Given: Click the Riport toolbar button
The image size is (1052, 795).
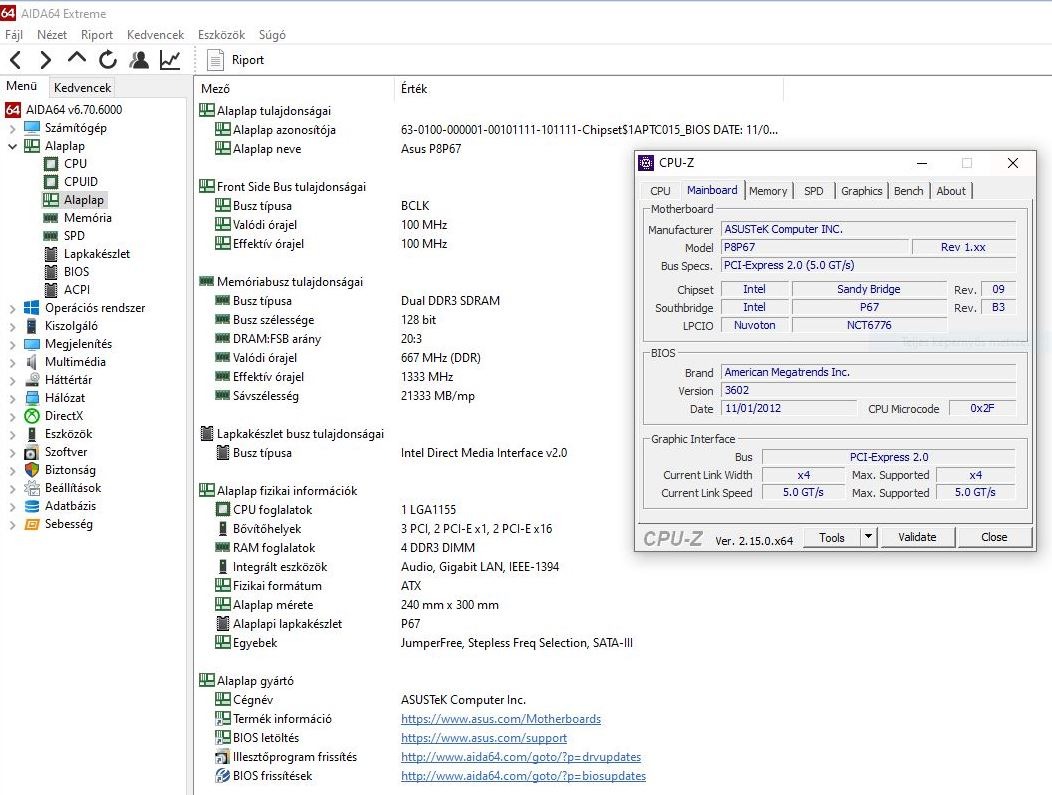Looking at the screenshot, I should click(235, 60).
